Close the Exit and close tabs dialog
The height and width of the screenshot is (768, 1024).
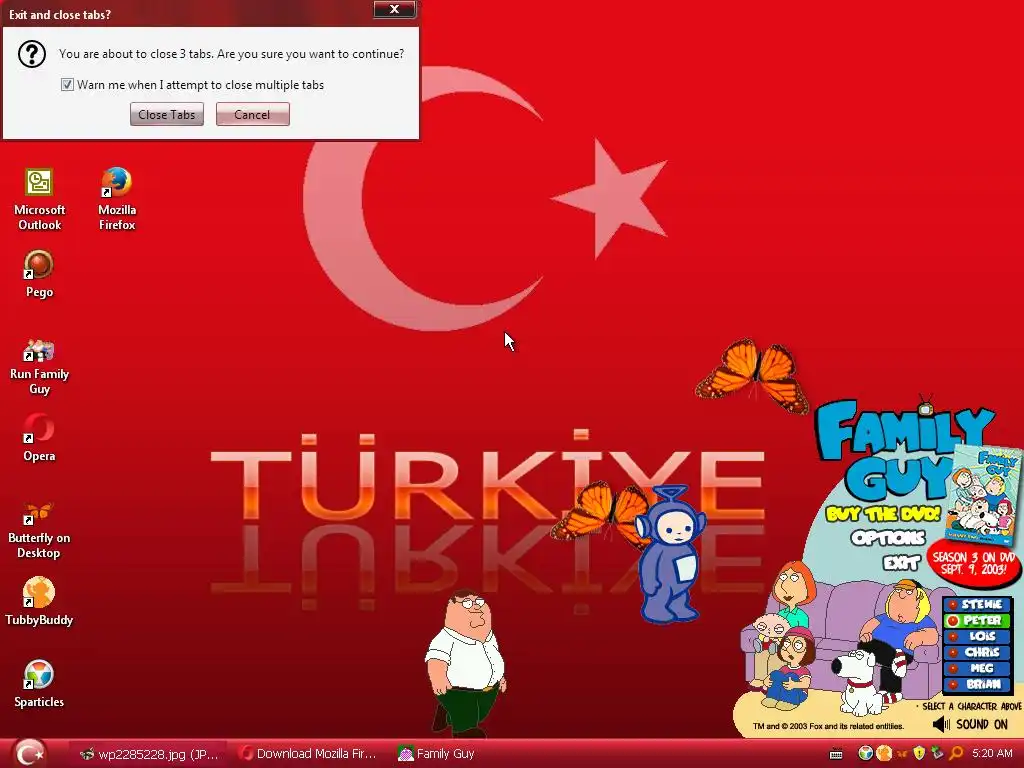394,9
